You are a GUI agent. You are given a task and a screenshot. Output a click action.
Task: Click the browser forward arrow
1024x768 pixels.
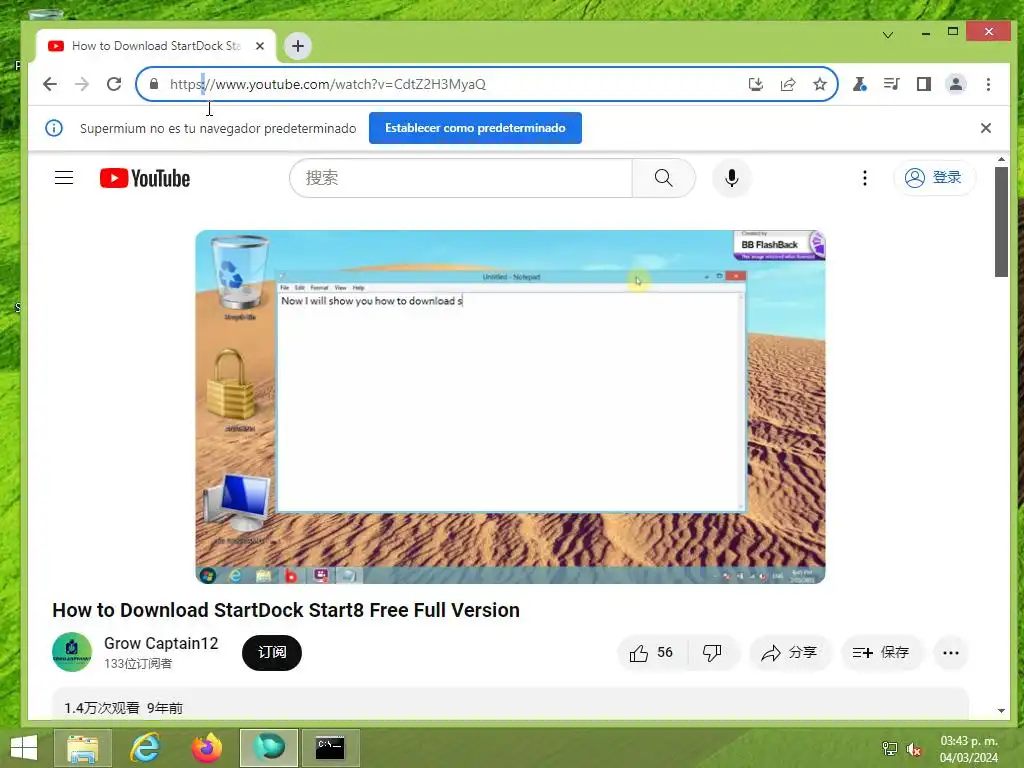coord(82,84)
